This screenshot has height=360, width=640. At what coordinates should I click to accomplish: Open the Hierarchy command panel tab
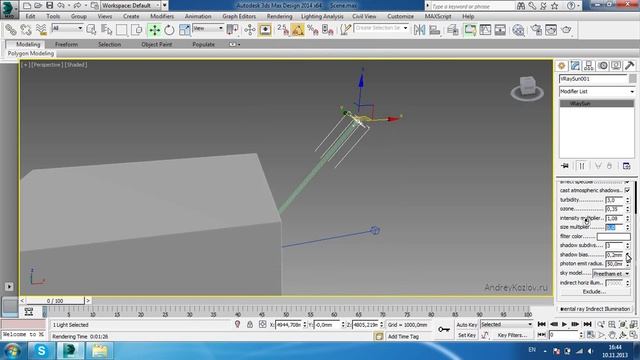(x=589, y=66)
